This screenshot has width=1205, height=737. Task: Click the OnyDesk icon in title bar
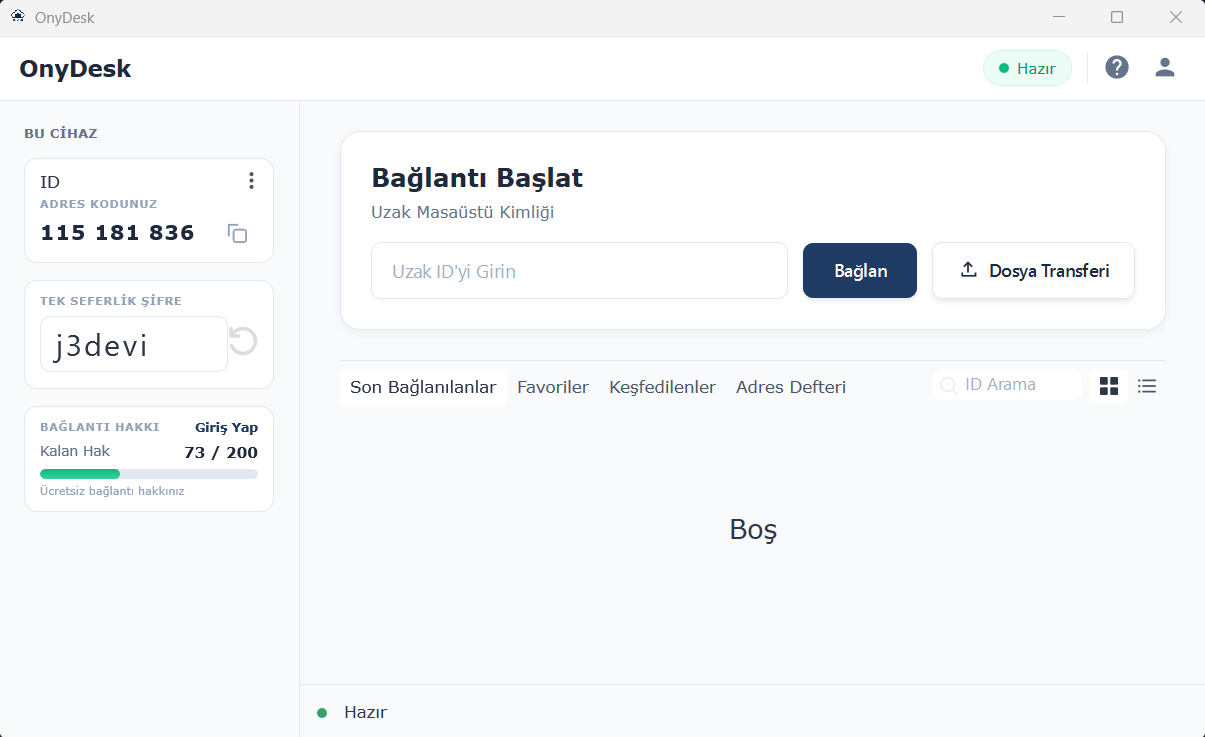point(17,17)
